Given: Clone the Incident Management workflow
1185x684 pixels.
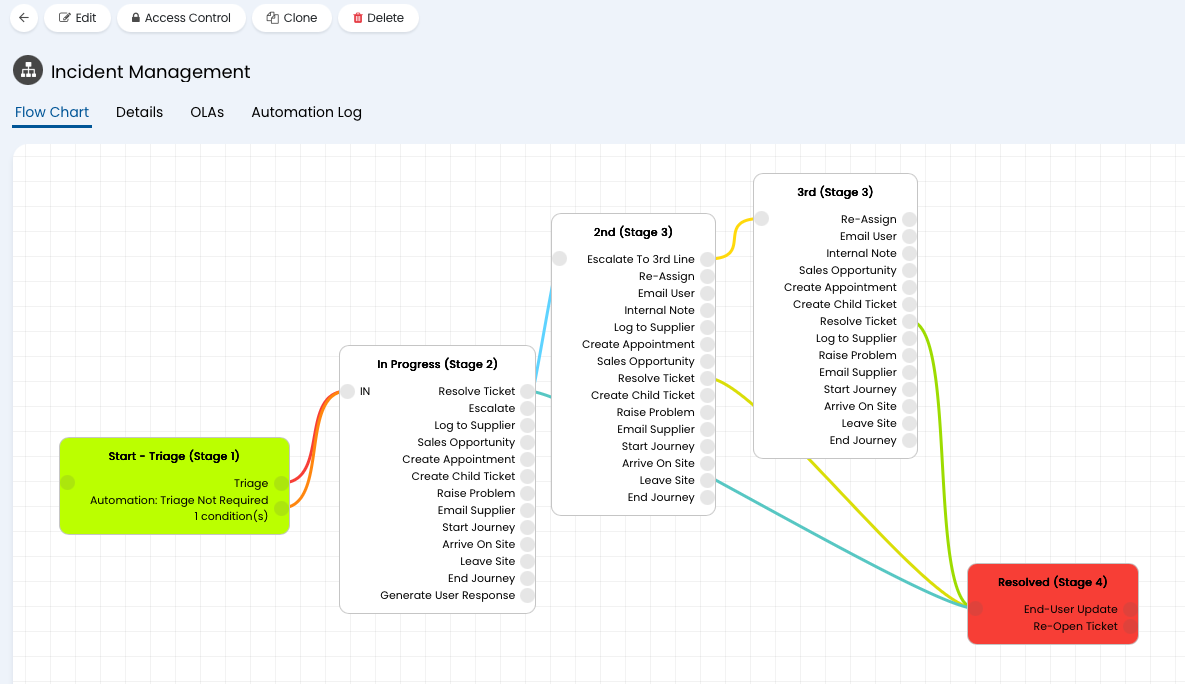Looking at the screenshot, I should 292,18.
